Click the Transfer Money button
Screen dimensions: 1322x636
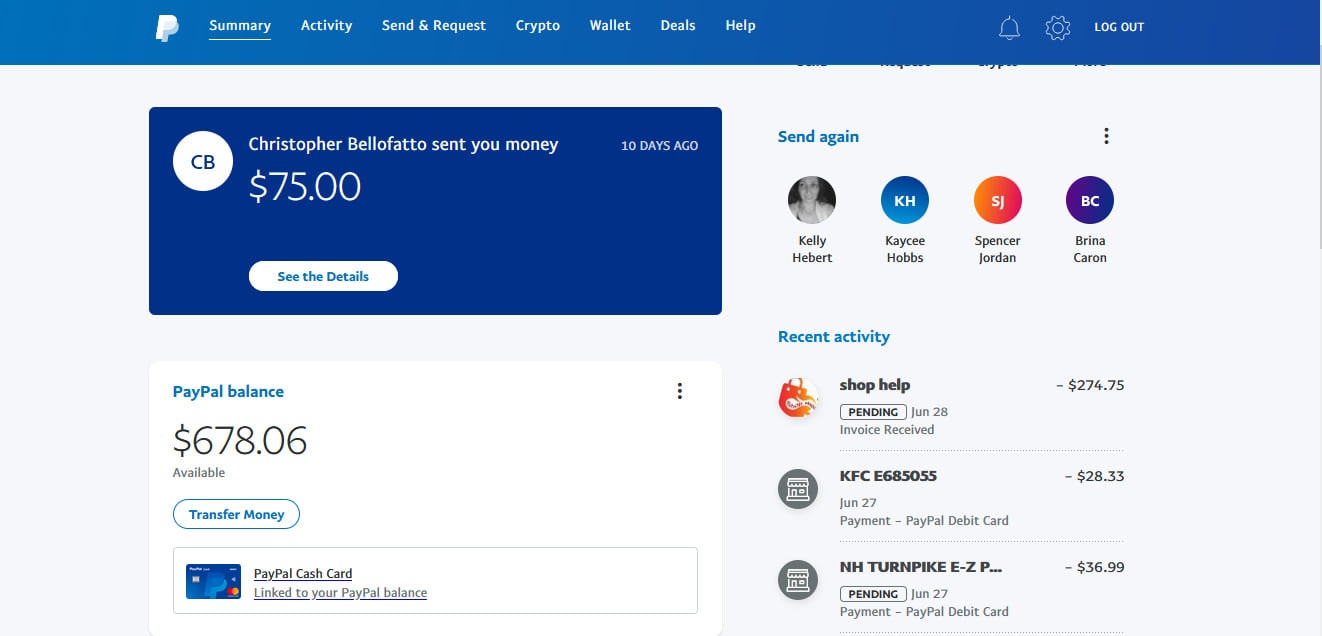pos(237,514)
